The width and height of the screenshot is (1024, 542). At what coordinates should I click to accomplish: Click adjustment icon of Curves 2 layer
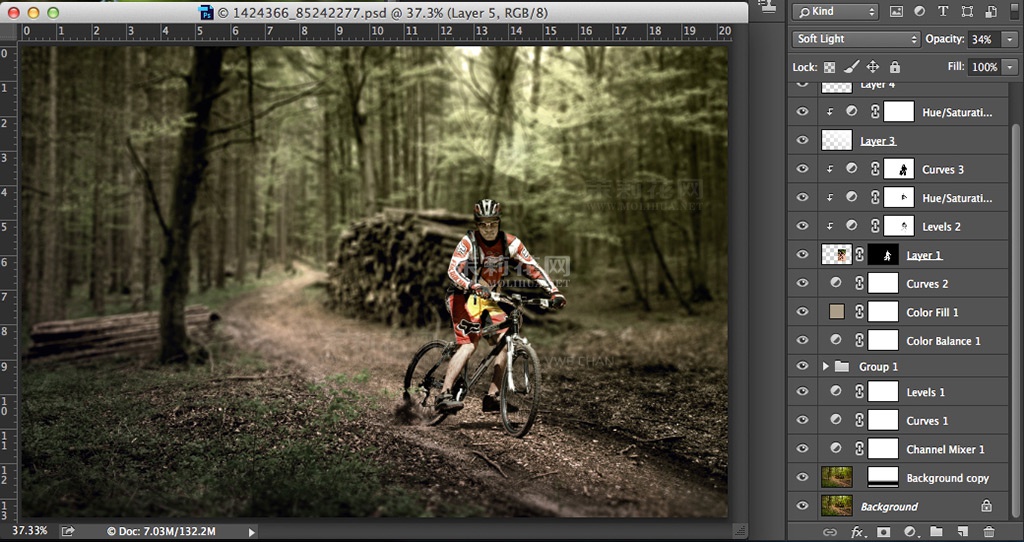coord(836,283)
